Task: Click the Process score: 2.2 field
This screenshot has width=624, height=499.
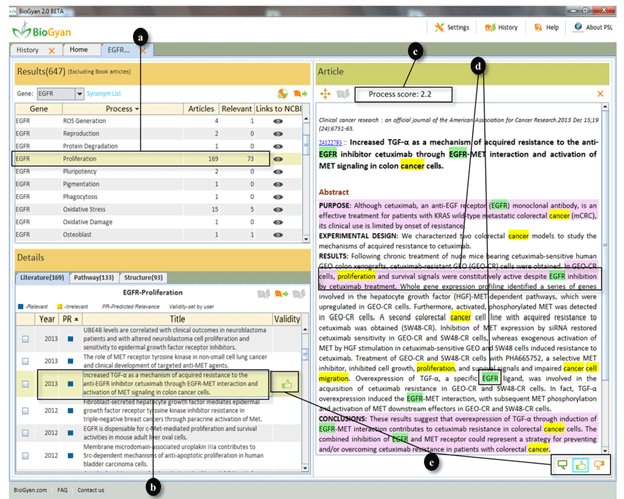Action: 404,95
